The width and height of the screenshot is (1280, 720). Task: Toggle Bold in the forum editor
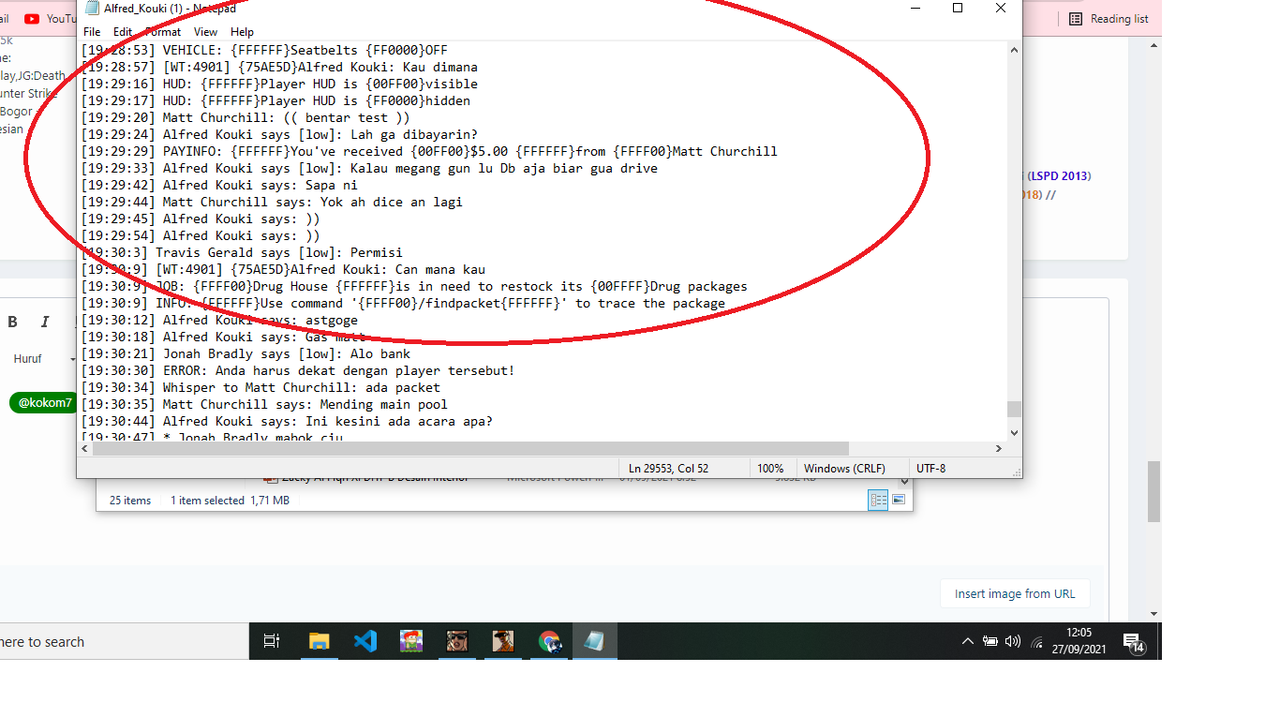tap(13, 322)
